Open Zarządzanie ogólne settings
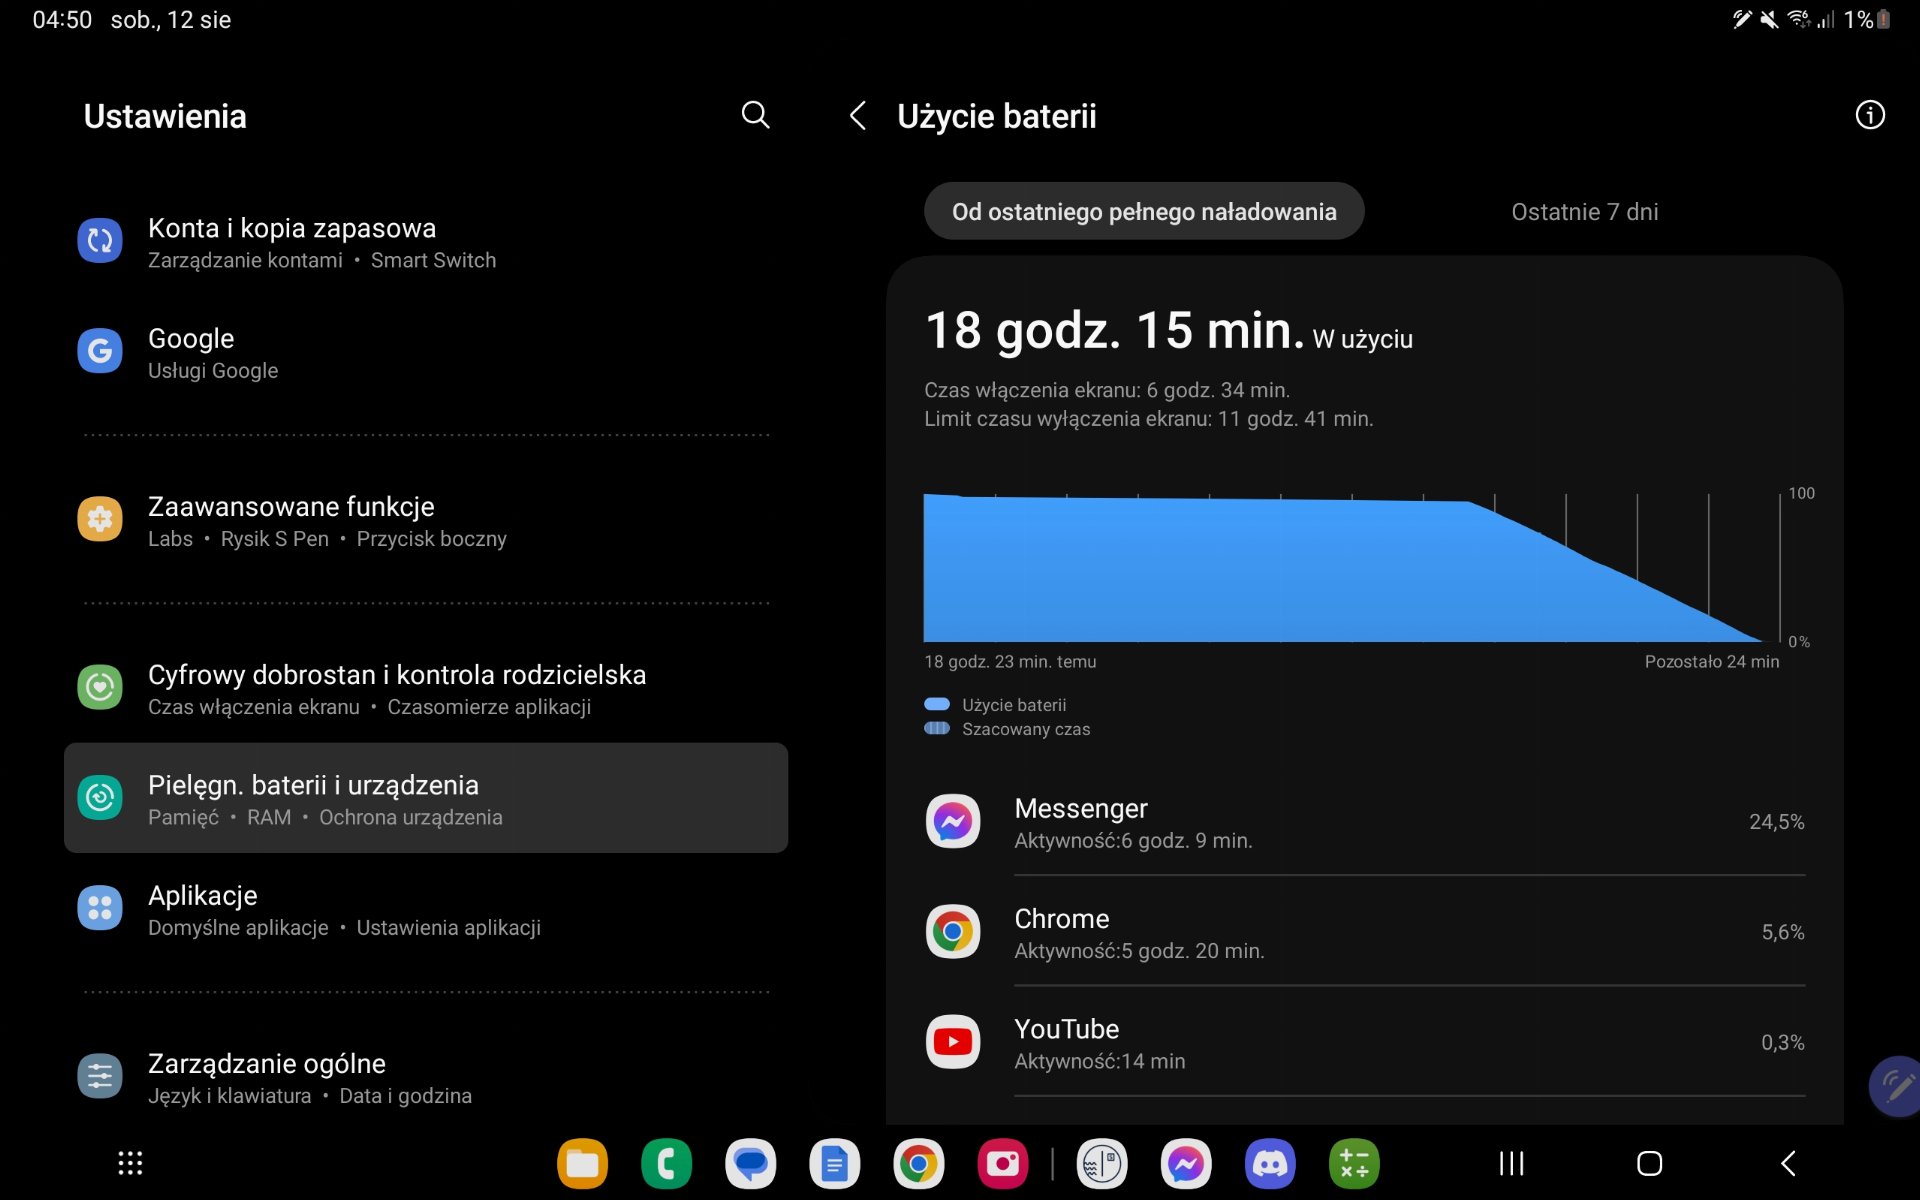The image size is (1920, 1200). tap(426, 1078)
